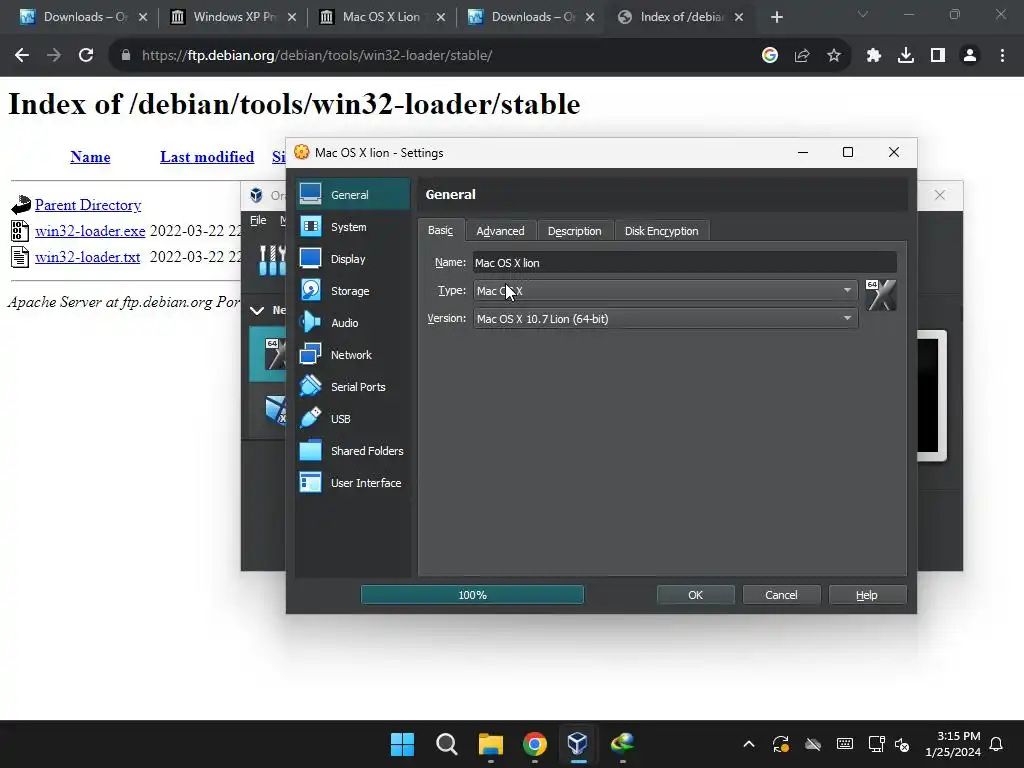Viewport: 1024px width, 768px height.
Task: Open the win32-loader.exe link
Action: pyautogui.click(x=90, y=231)
